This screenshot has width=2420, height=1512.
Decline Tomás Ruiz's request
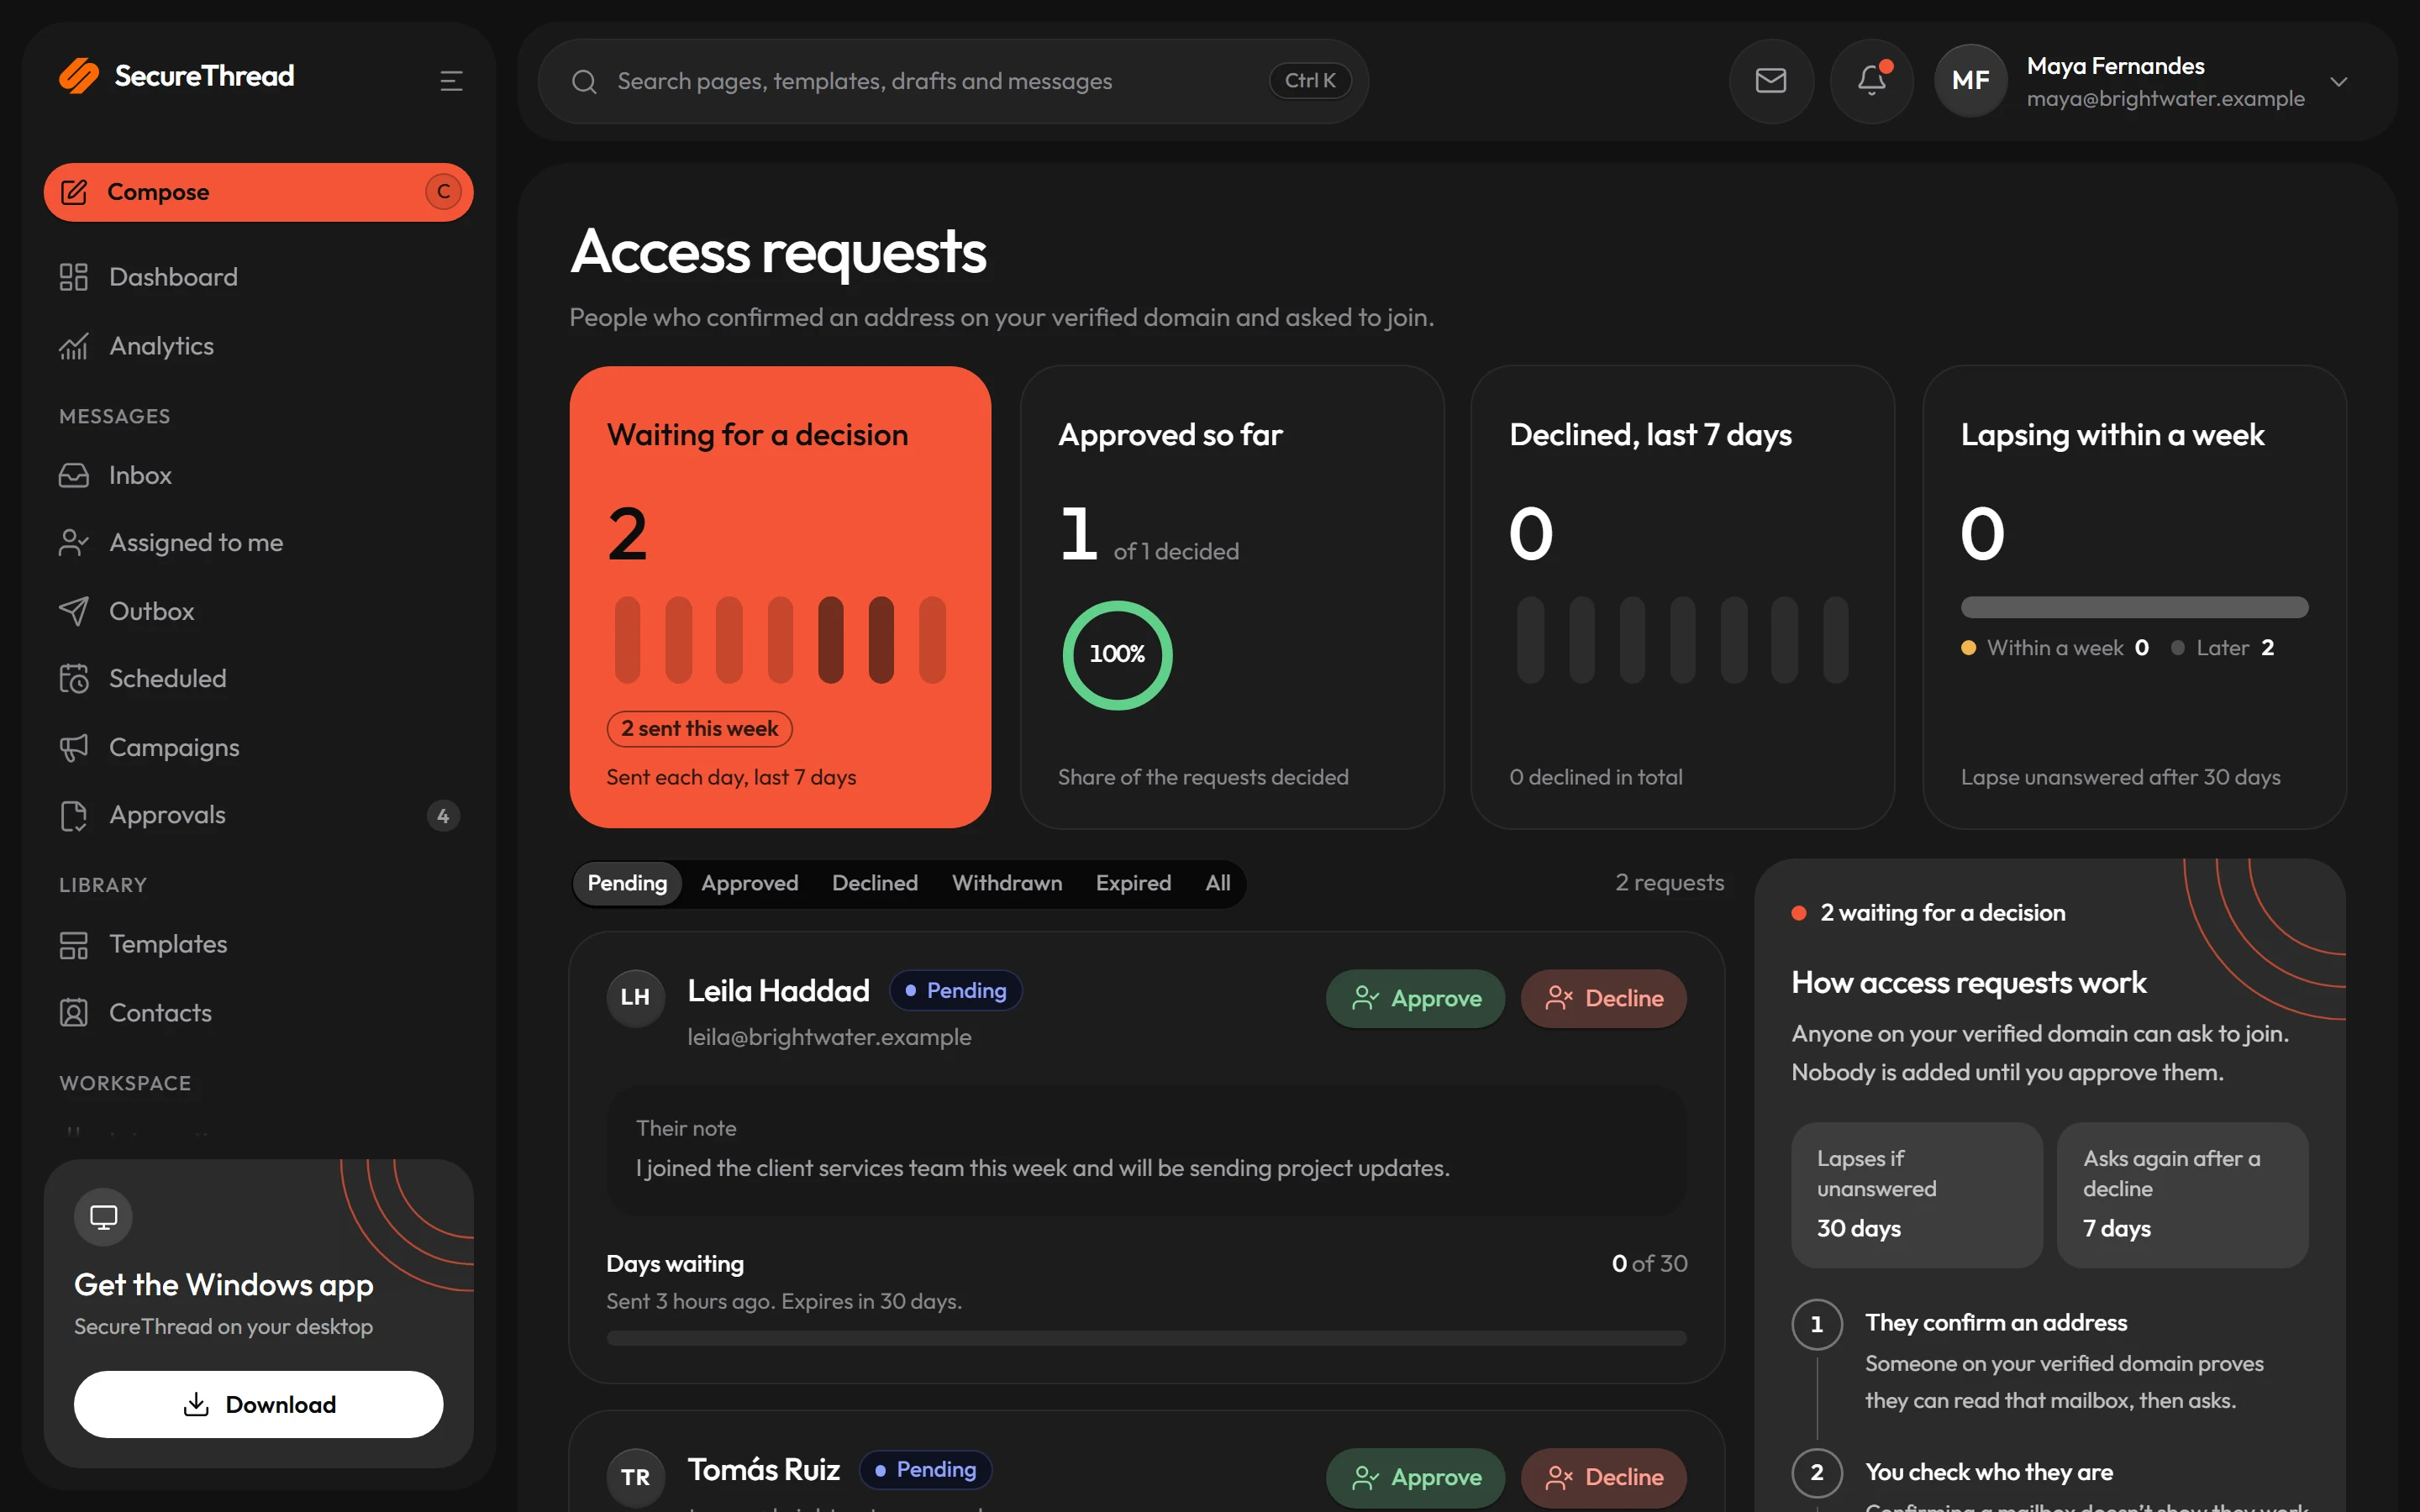coord(1603,1477)
